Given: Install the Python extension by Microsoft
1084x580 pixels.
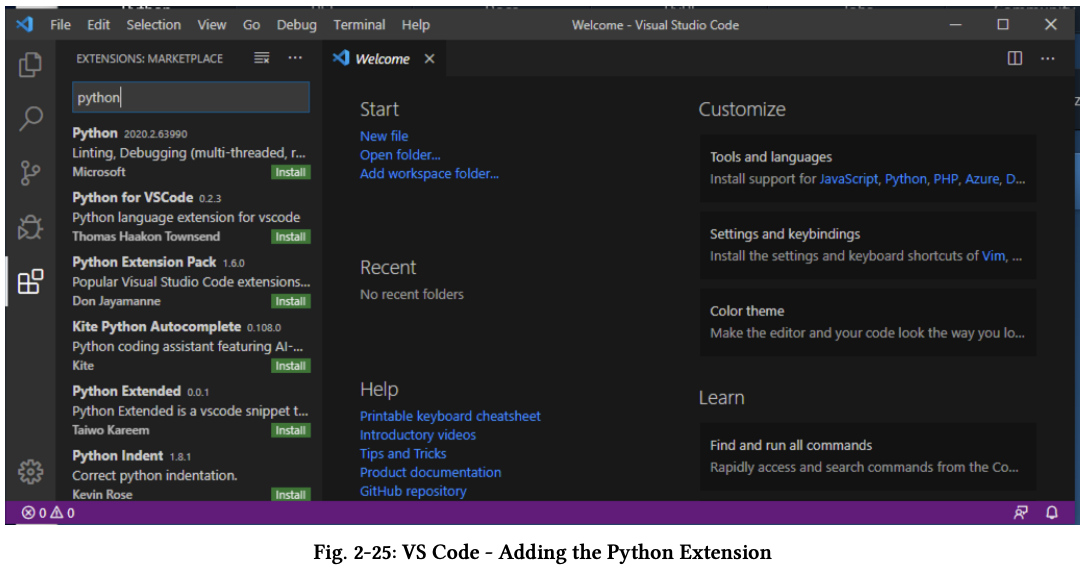Looking at the screenshot, I should (289, 172).
